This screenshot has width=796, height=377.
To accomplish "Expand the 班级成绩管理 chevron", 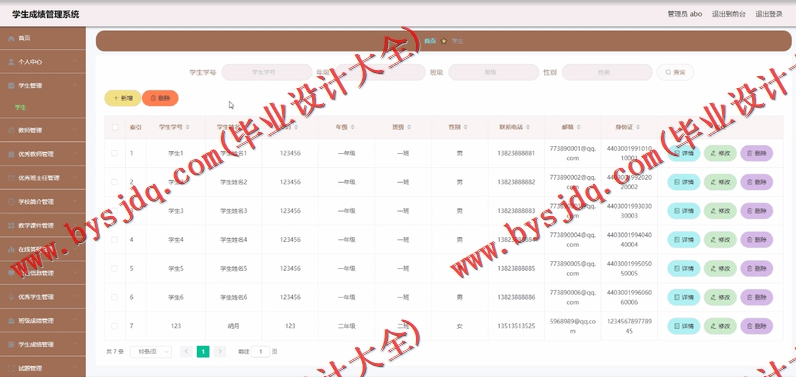I will pos(75,321).
